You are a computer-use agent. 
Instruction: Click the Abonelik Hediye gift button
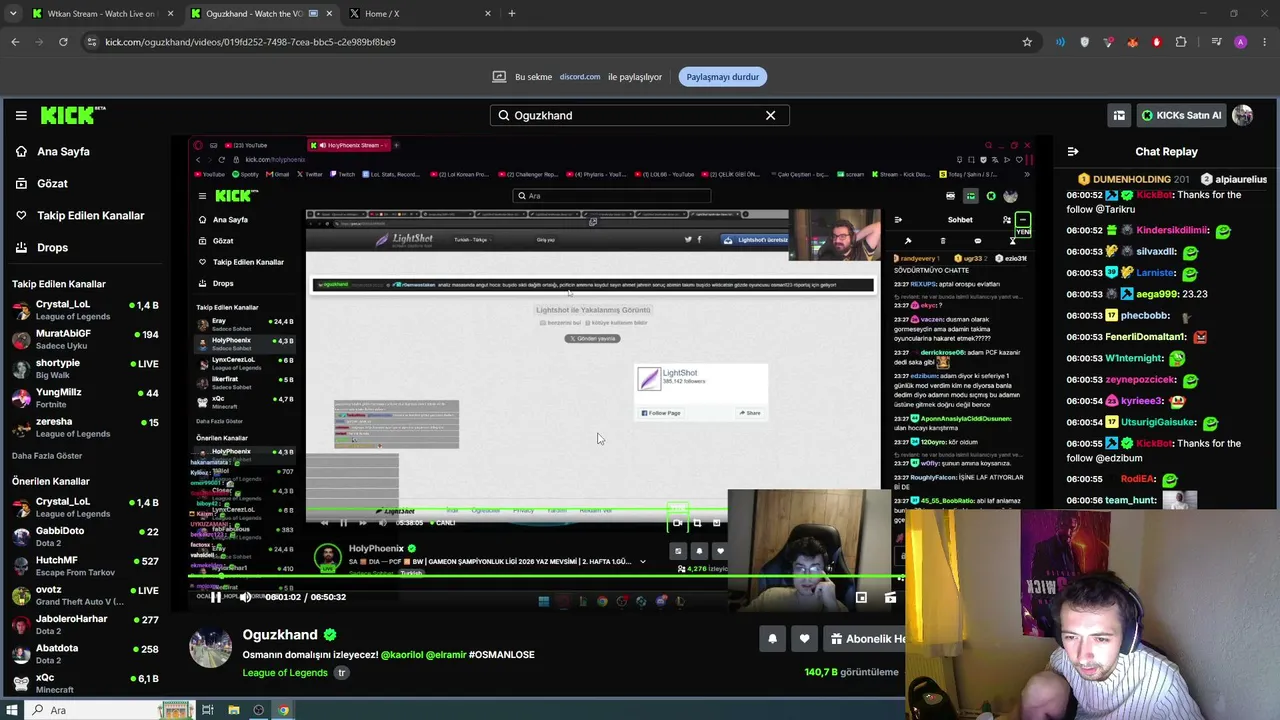coord(866,639)
